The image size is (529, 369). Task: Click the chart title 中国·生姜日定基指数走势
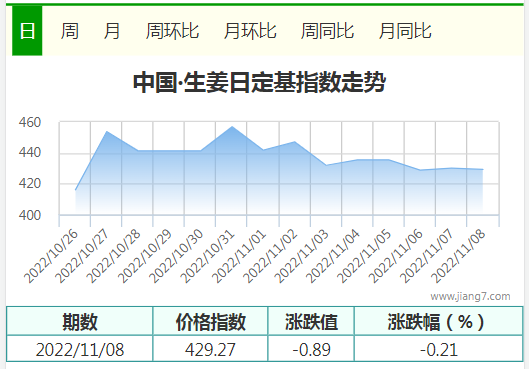tap(259, 82)
